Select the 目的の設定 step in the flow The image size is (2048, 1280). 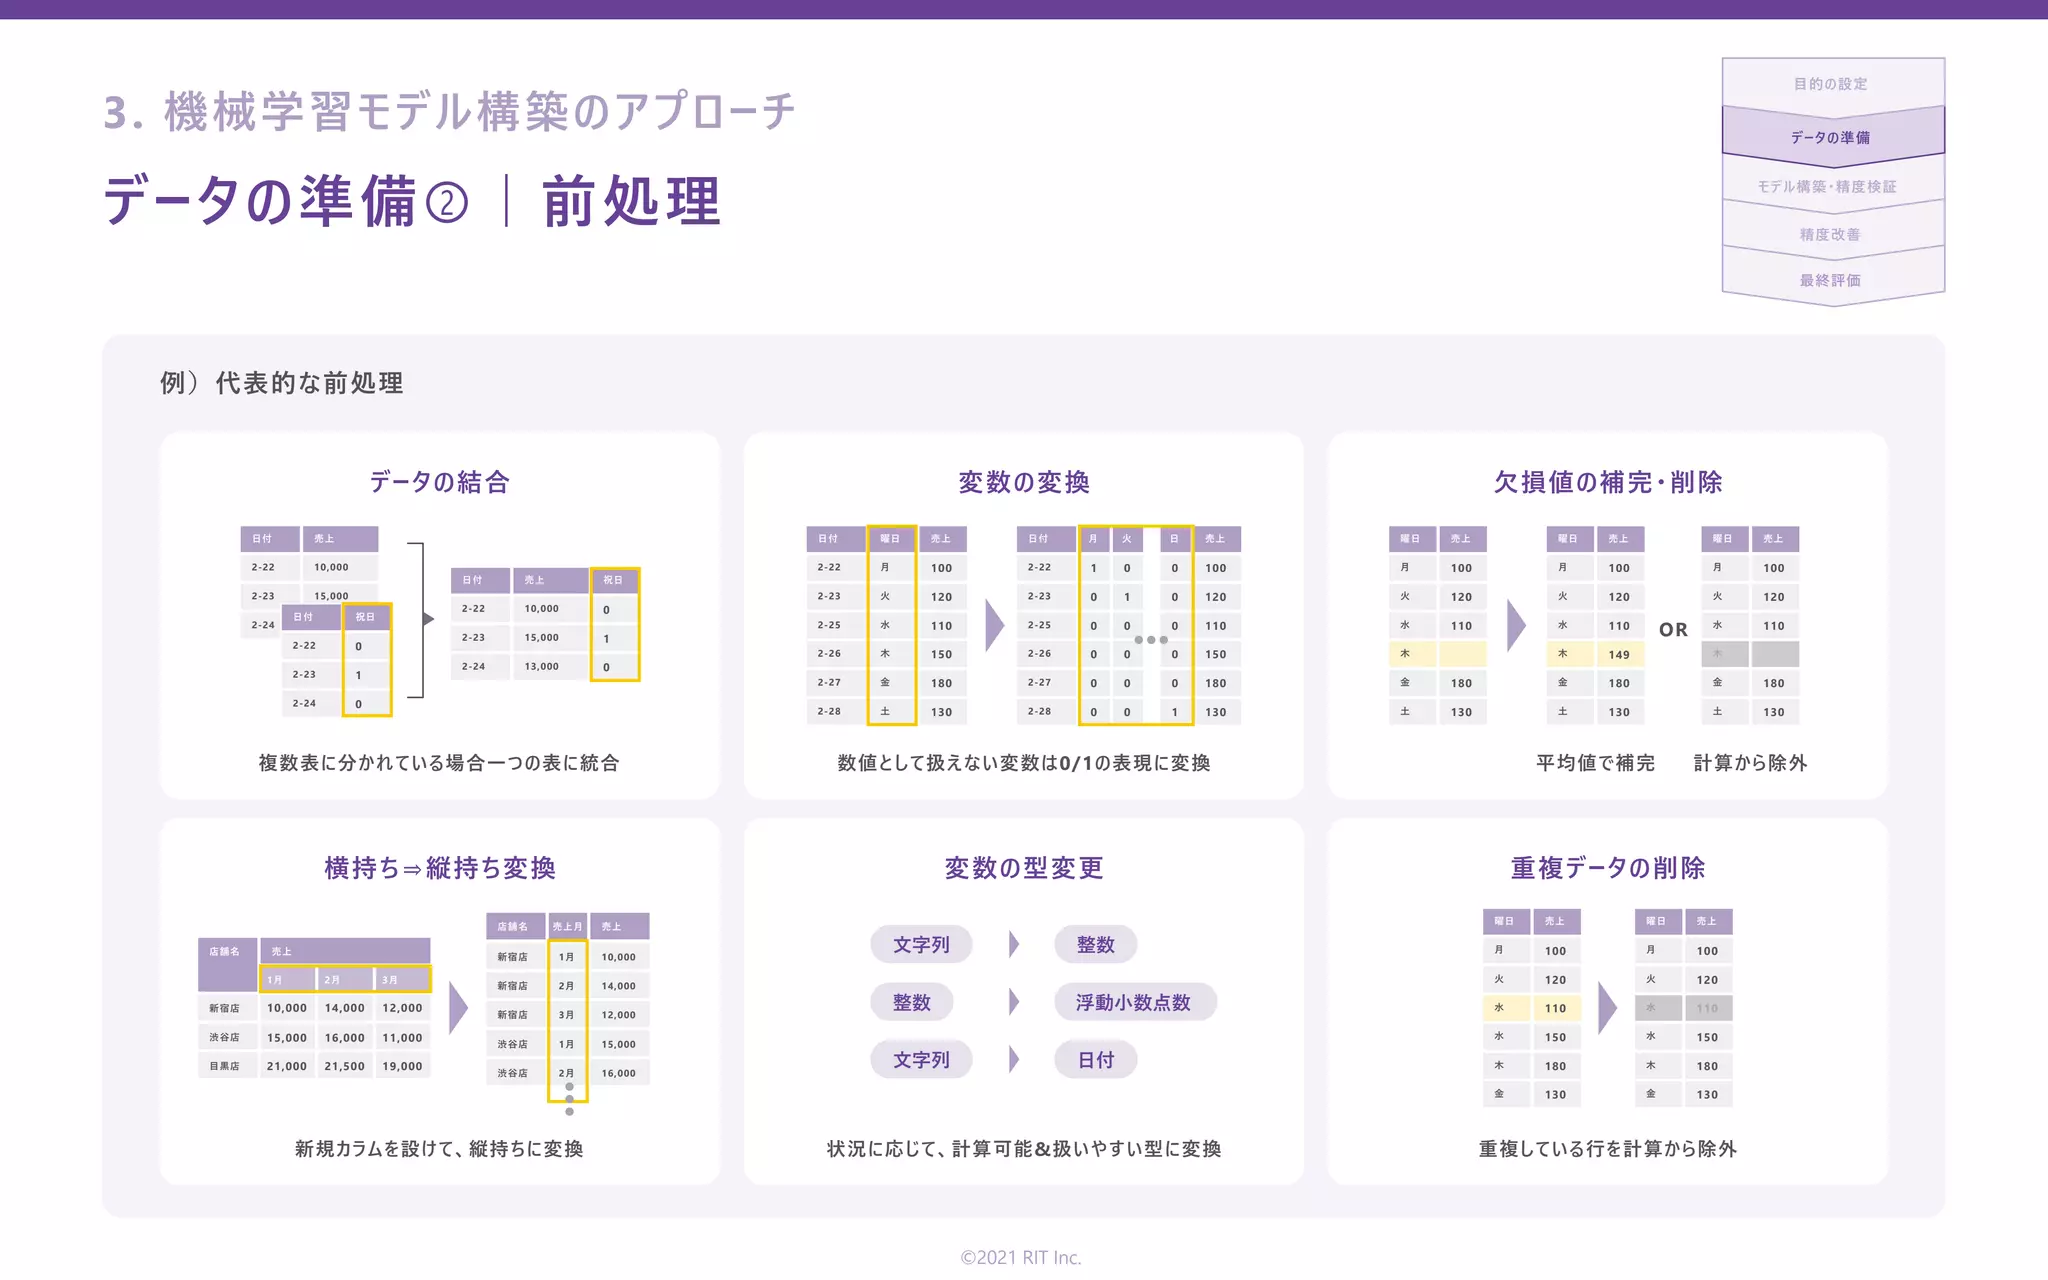(x=1832, y=83)
